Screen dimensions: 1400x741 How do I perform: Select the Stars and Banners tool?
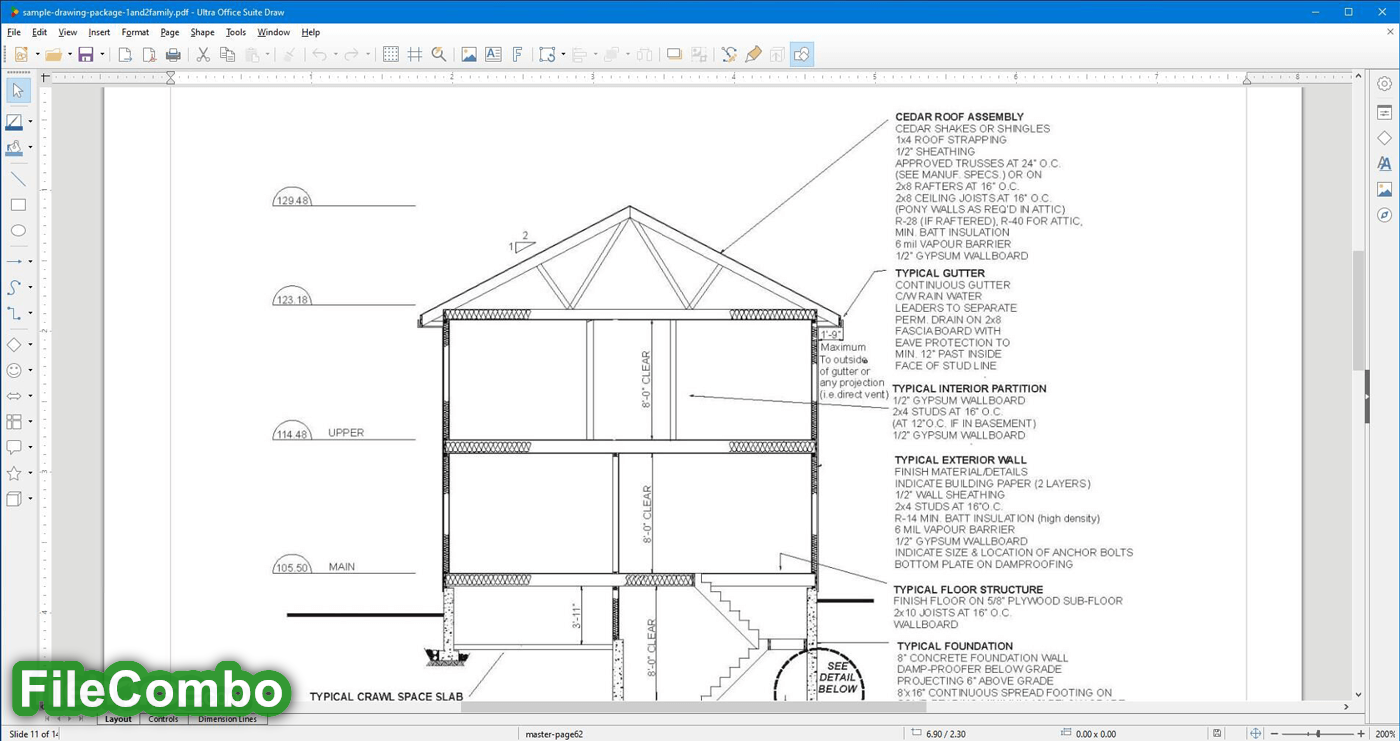point(14,473)
